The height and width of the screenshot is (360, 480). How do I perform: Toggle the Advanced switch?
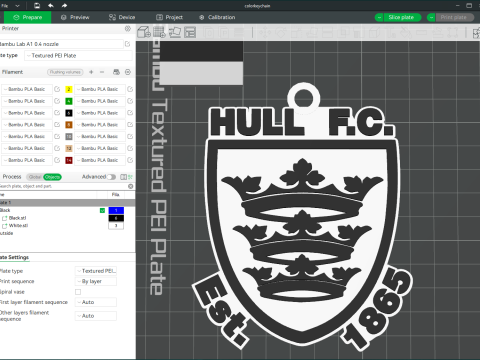(111, 177)
